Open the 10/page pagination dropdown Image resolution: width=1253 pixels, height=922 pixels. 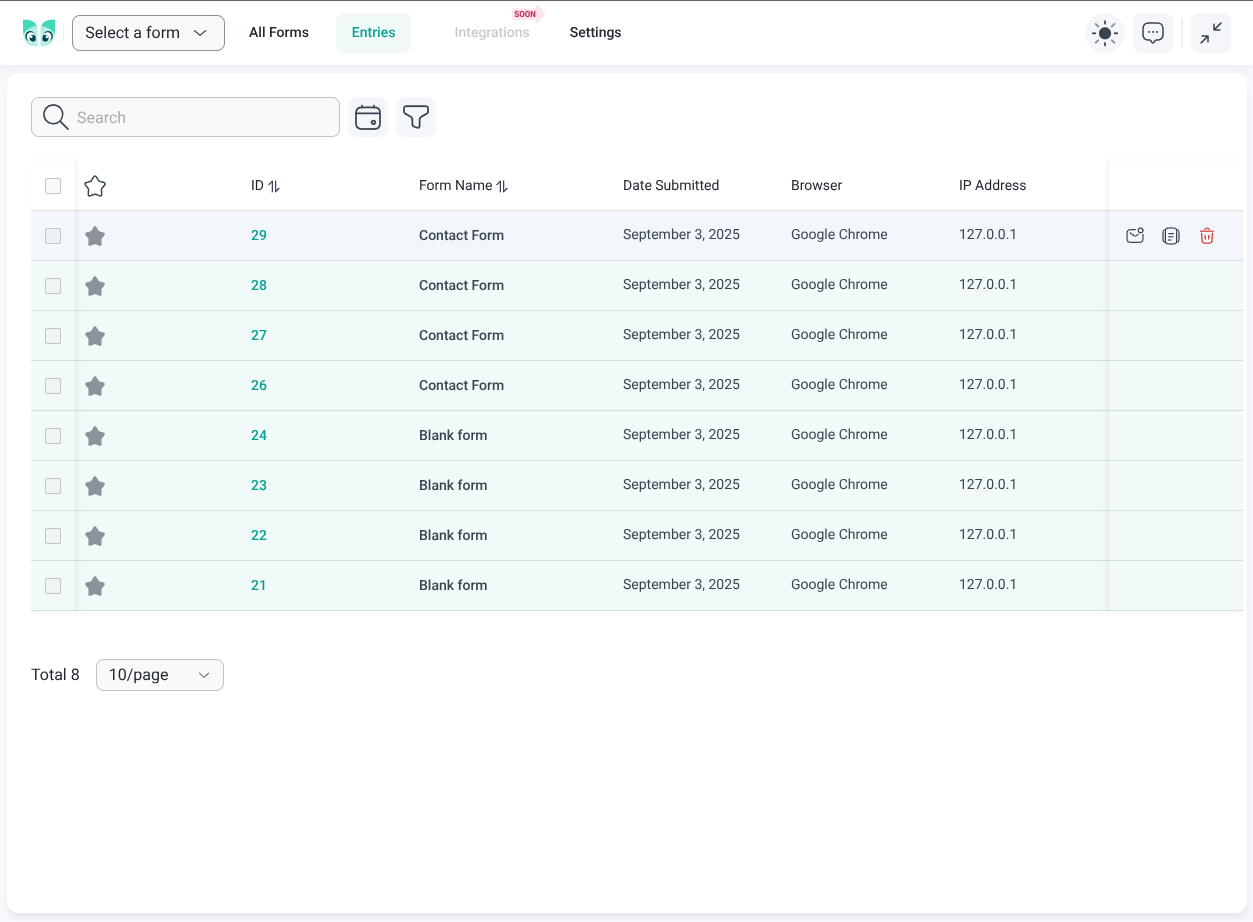point(160,675)
